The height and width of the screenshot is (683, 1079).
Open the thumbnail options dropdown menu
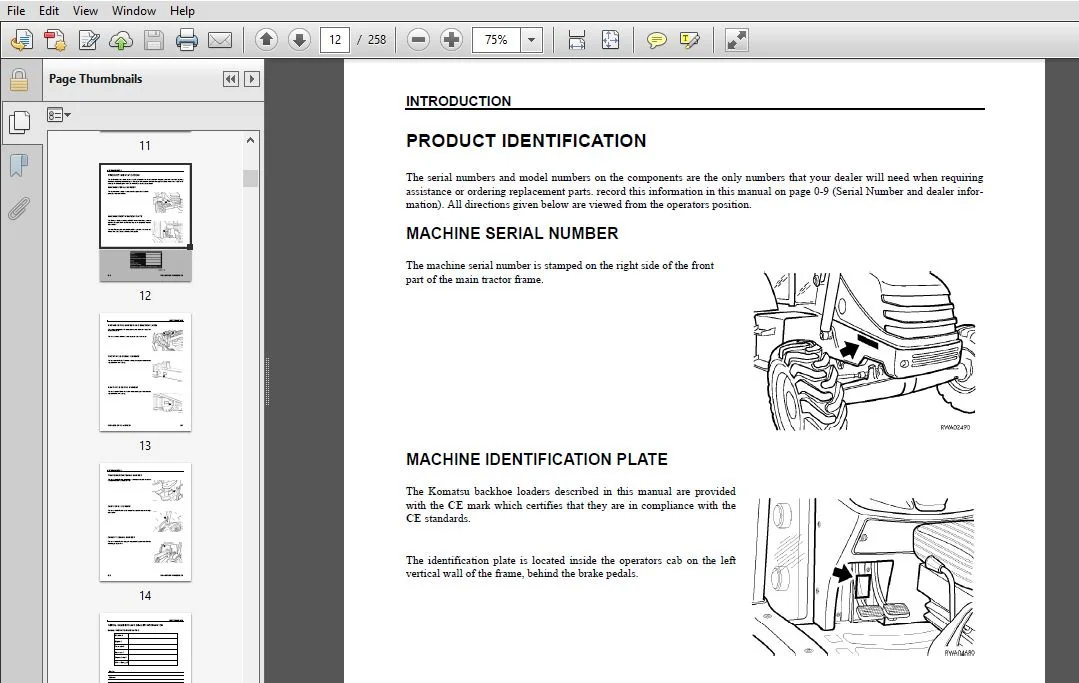point(58,115)
